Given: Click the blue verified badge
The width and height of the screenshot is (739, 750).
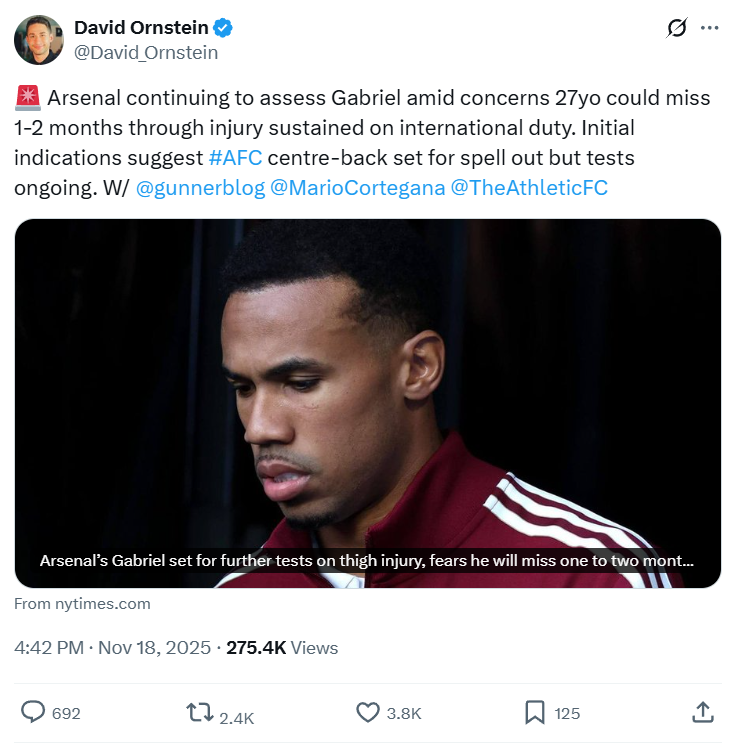Looking at the screenshot, I should point(224,28).
